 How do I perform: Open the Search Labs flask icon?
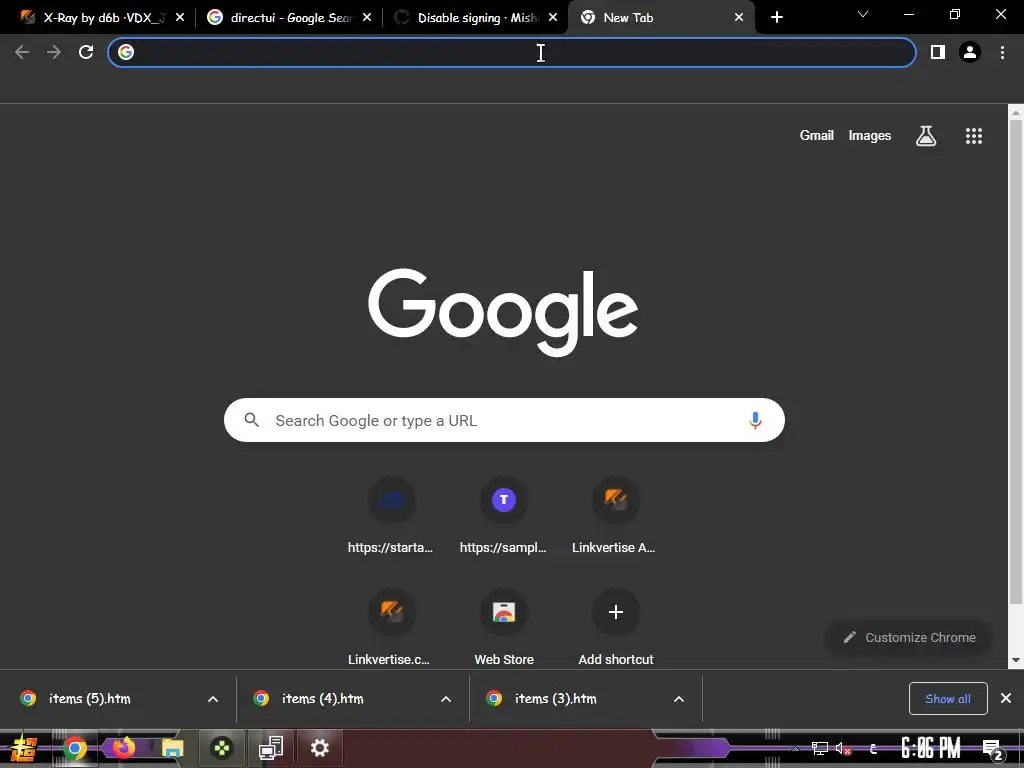[926, 136]
